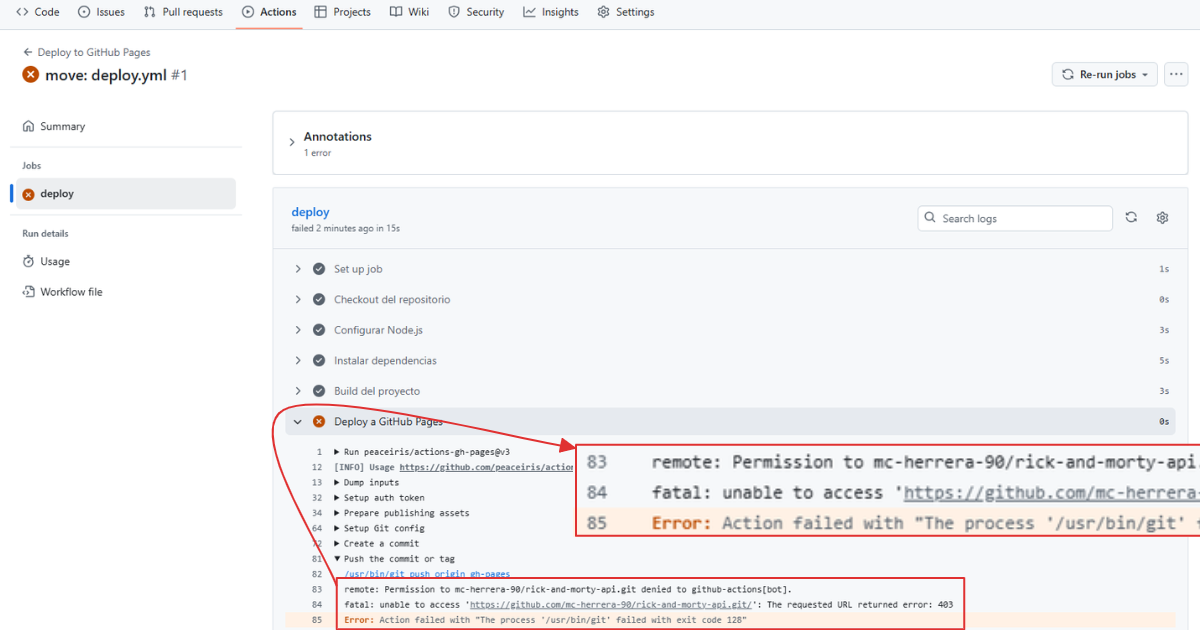Select the failed deploy job in sidebar
This screenshot has width=1200, height=630.
point(57,194)
